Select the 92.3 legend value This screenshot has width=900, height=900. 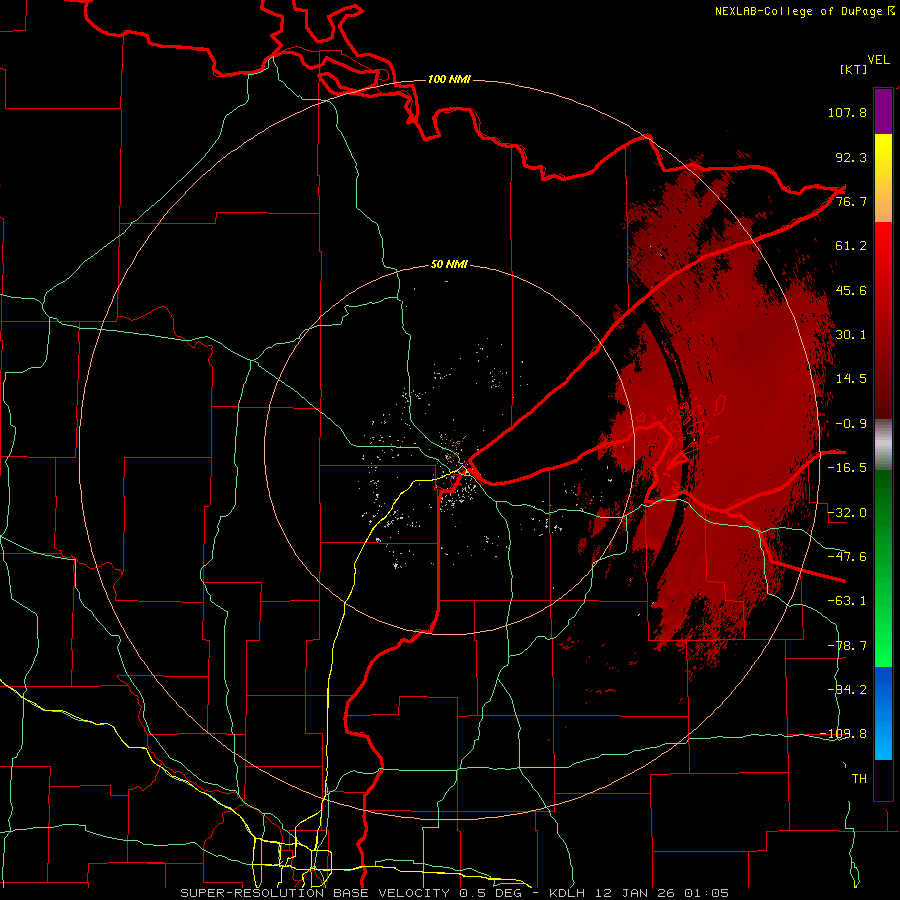tap(851, 157)
